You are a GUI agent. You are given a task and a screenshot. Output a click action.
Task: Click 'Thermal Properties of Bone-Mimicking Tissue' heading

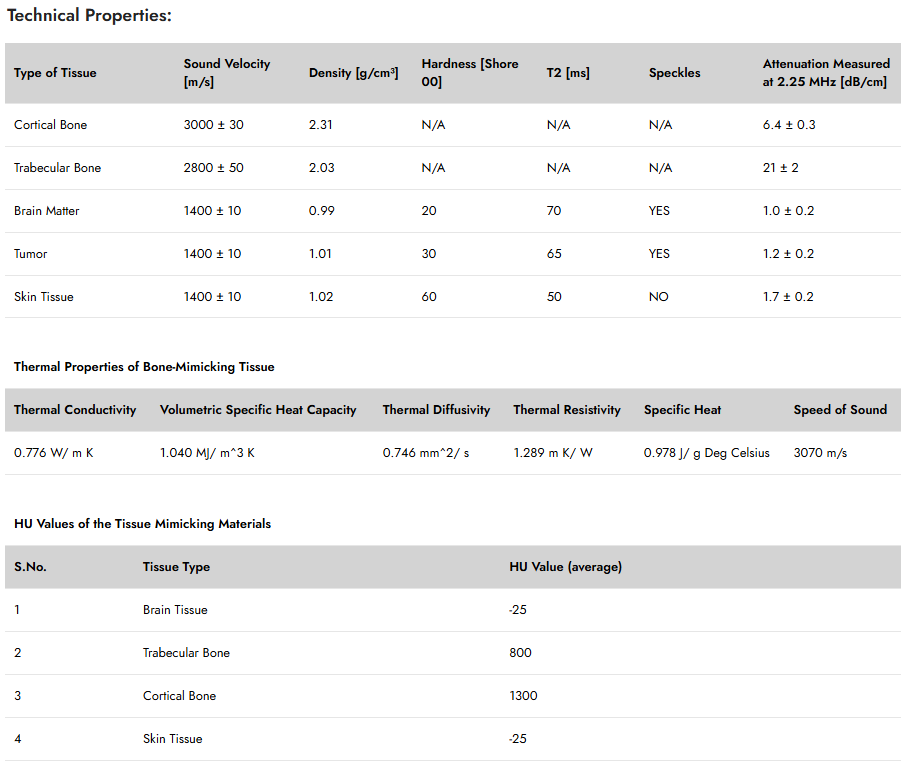click(144, 367)
